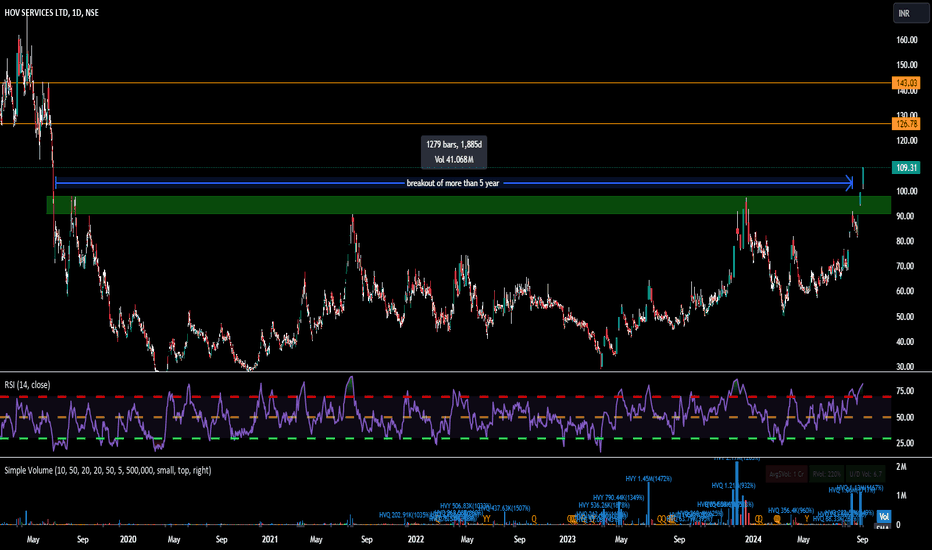The image size is (932, 550).
Task: Click the 30.00 price axis value
Action: point(905,367)
